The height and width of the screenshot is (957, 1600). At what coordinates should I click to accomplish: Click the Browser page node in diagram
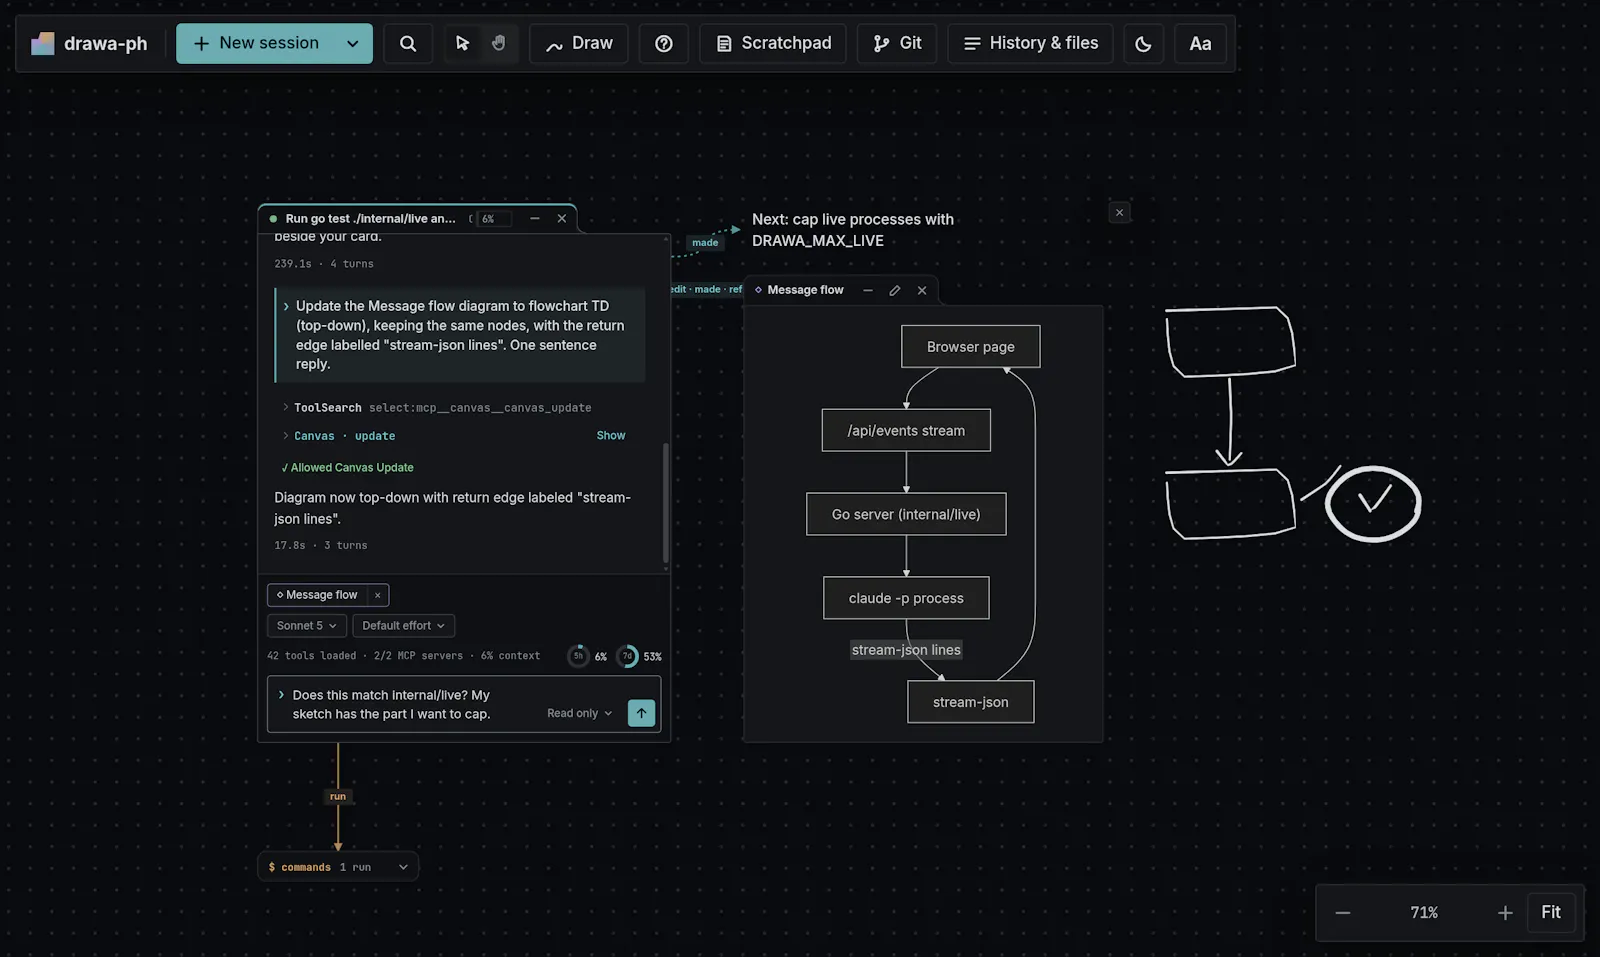coord(970,347)
